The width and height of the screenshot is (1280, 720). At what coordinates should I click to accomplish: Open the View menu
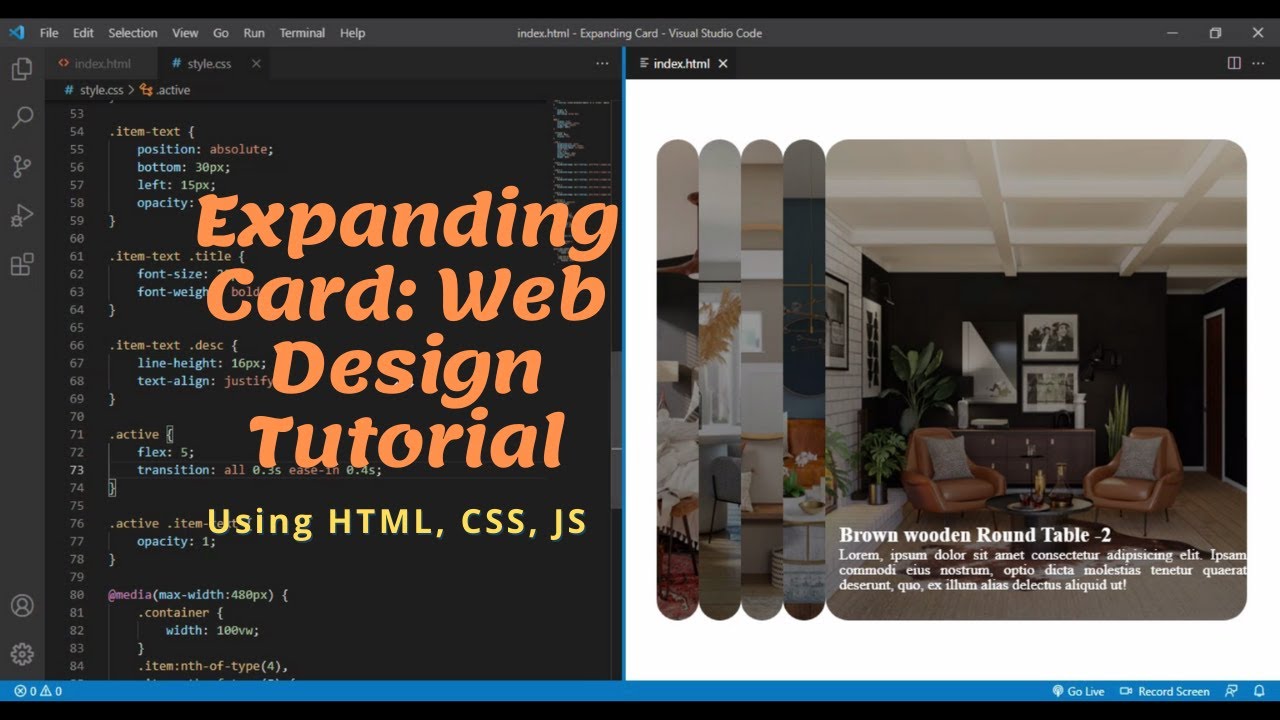pyautogui.click(x=185, y=33)
